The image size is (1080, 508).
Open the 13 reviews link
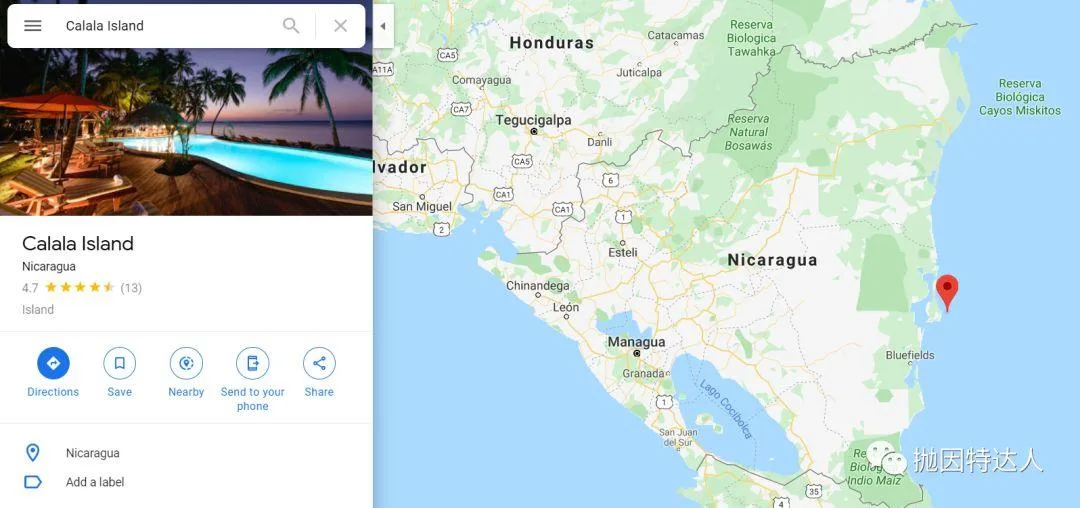click(131, 288)
